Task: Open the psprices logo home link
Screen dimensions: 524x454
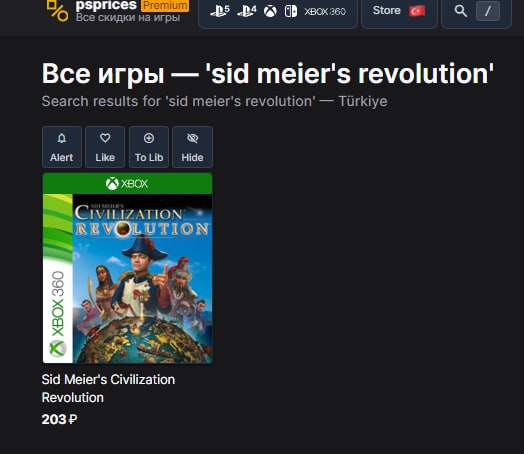Action: coord(57,11)
